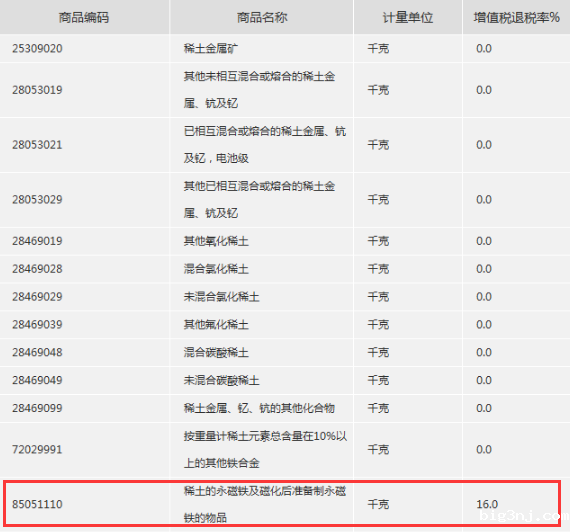Image resolution: width=570 pixels, height=532 pixels.
Task: Click 千克 in the 28469099 row
Action: pos(378,408)
